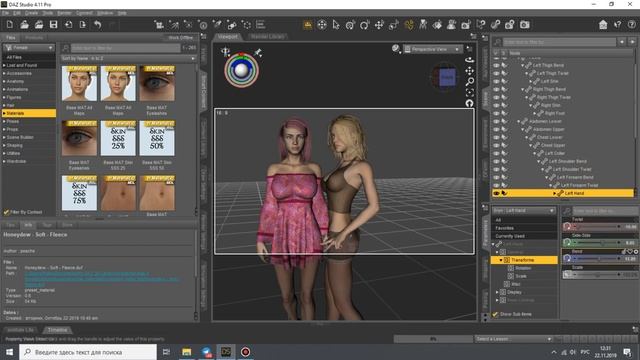Image resolution: width=640 pixels, height=360 pixels.
Task: Click the view cube in viewport
Action: coord(447,77)
